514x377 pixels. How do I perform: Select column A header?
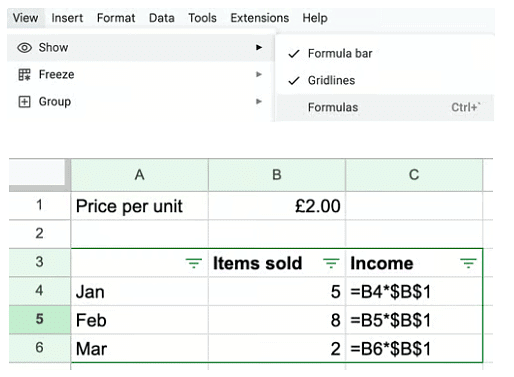pyautogui.click(x=140, y=175)
